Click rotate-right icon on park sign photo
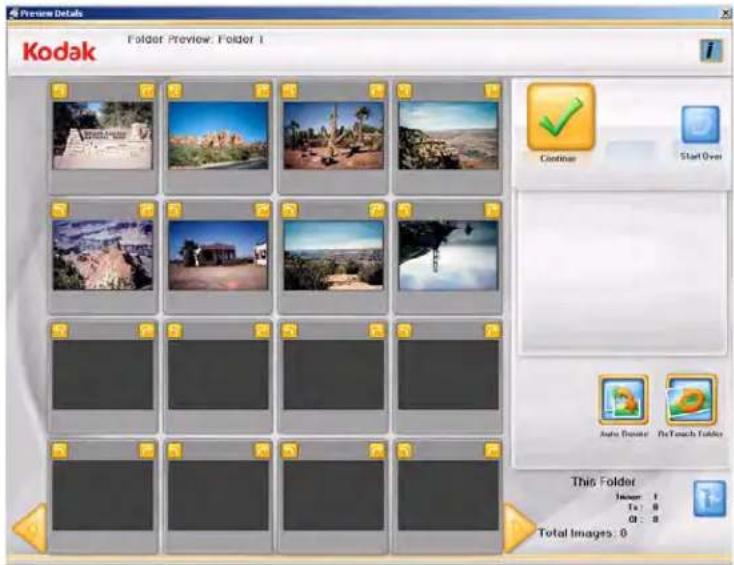Screen dimensions: 734x565 pos(147,91)
